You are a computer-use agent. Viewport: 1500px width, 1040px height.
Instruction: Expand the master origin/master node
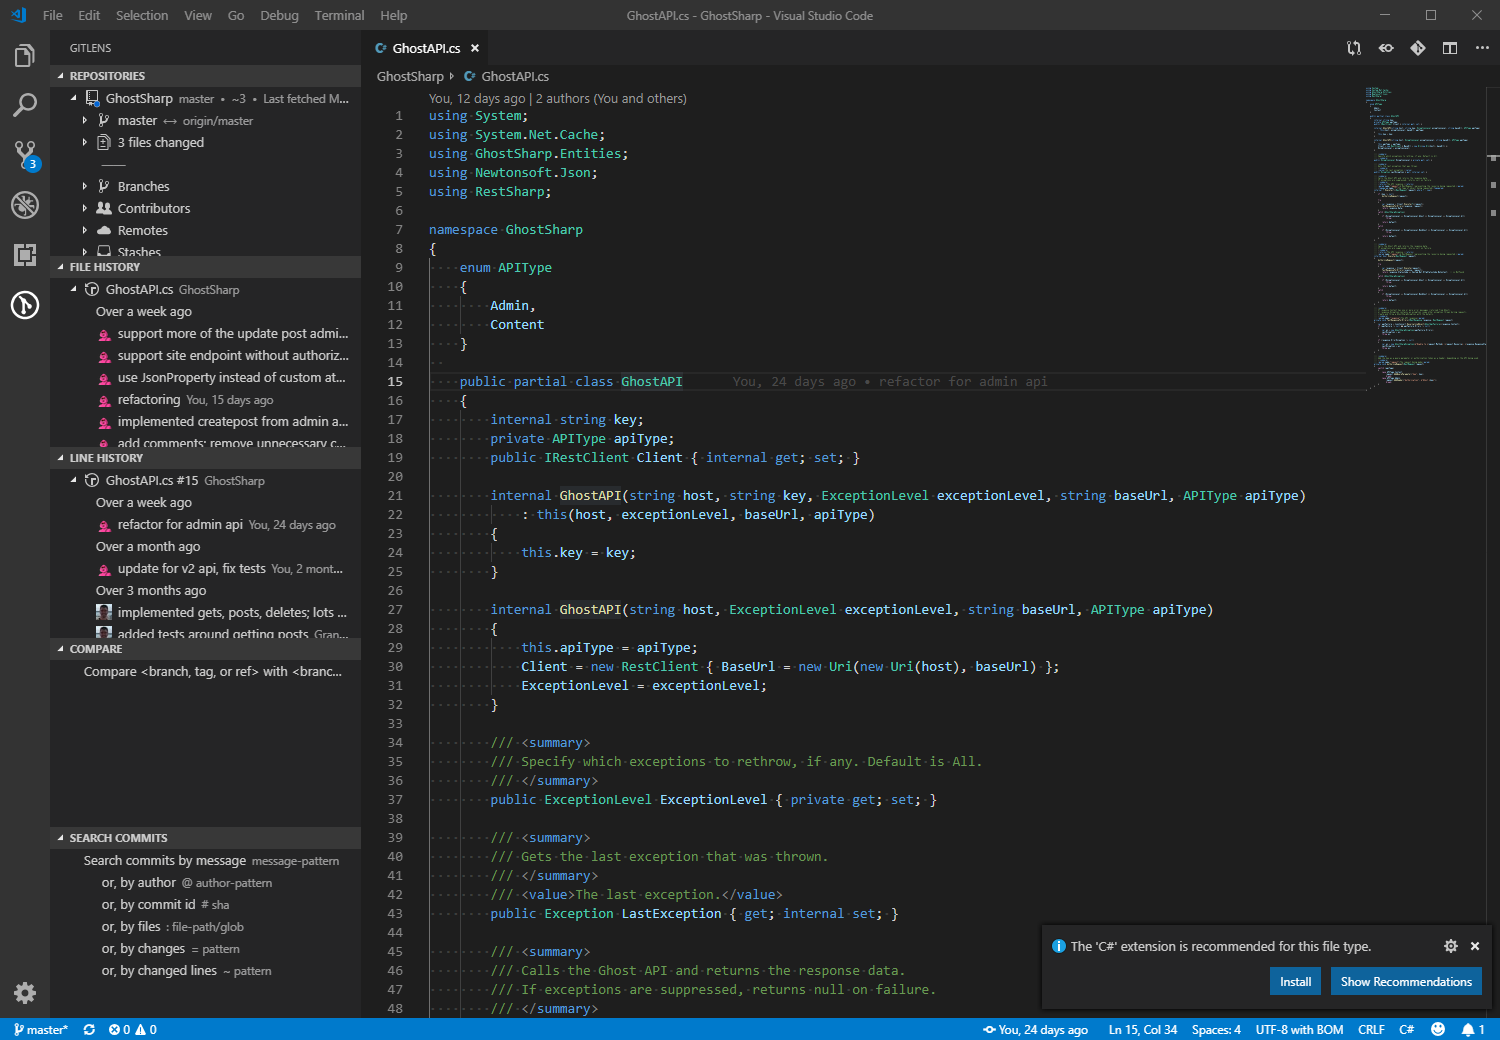tap(85, 120)
